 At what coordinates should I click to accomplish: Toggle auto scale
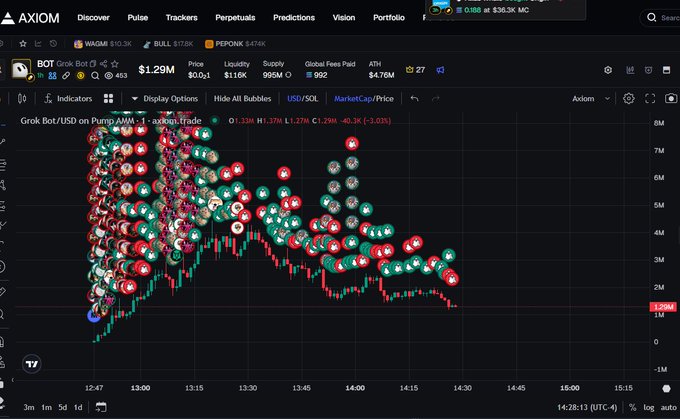click(x=668, y=407)
